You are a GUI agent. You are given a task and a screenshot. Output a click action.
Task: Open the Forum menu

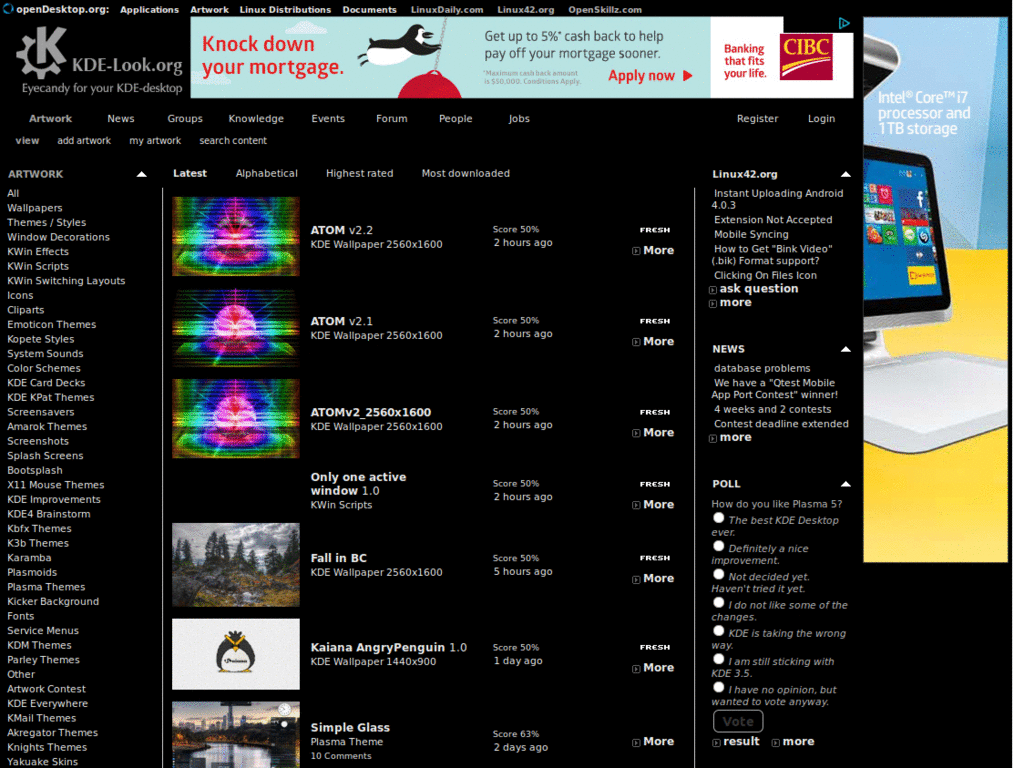[x=391, y=119]
